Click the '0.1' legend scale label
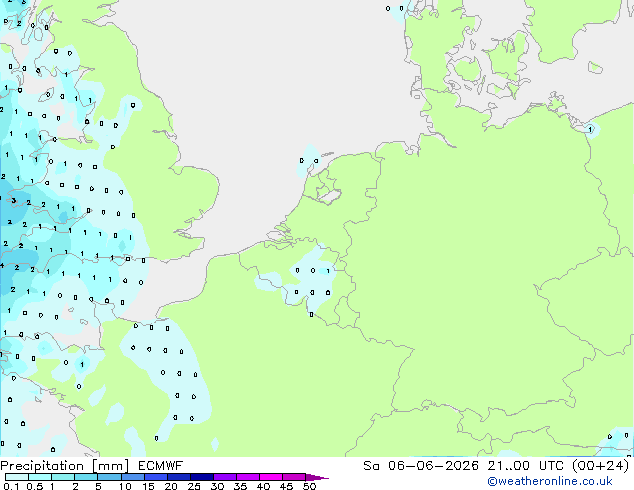Screen dimensions: 634x490 click(11, 486)
